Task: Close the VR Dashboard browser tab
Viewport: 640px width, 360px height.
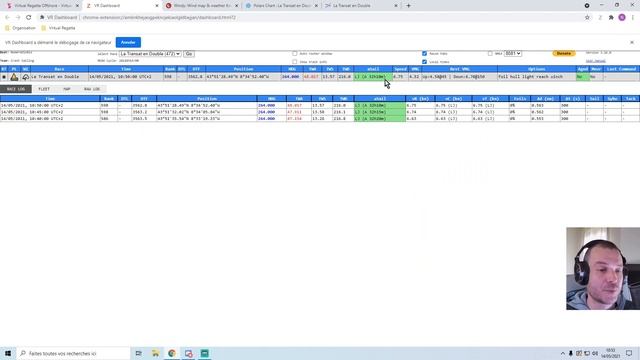Action: pyautogui.click(x=157, y=6)
